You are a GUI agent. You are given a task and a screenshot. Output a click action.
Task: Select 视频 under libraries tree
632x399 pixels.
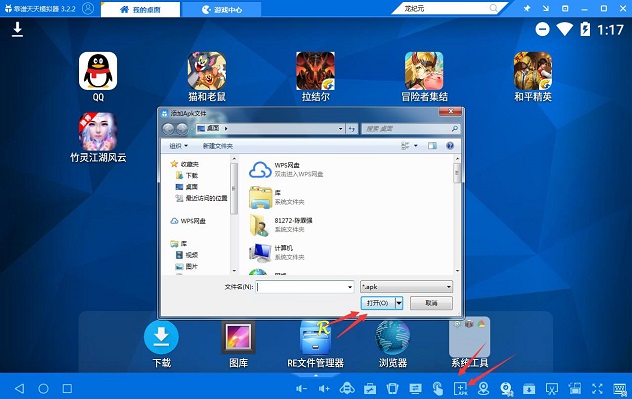pyautogui.click(x=187, y=255)
